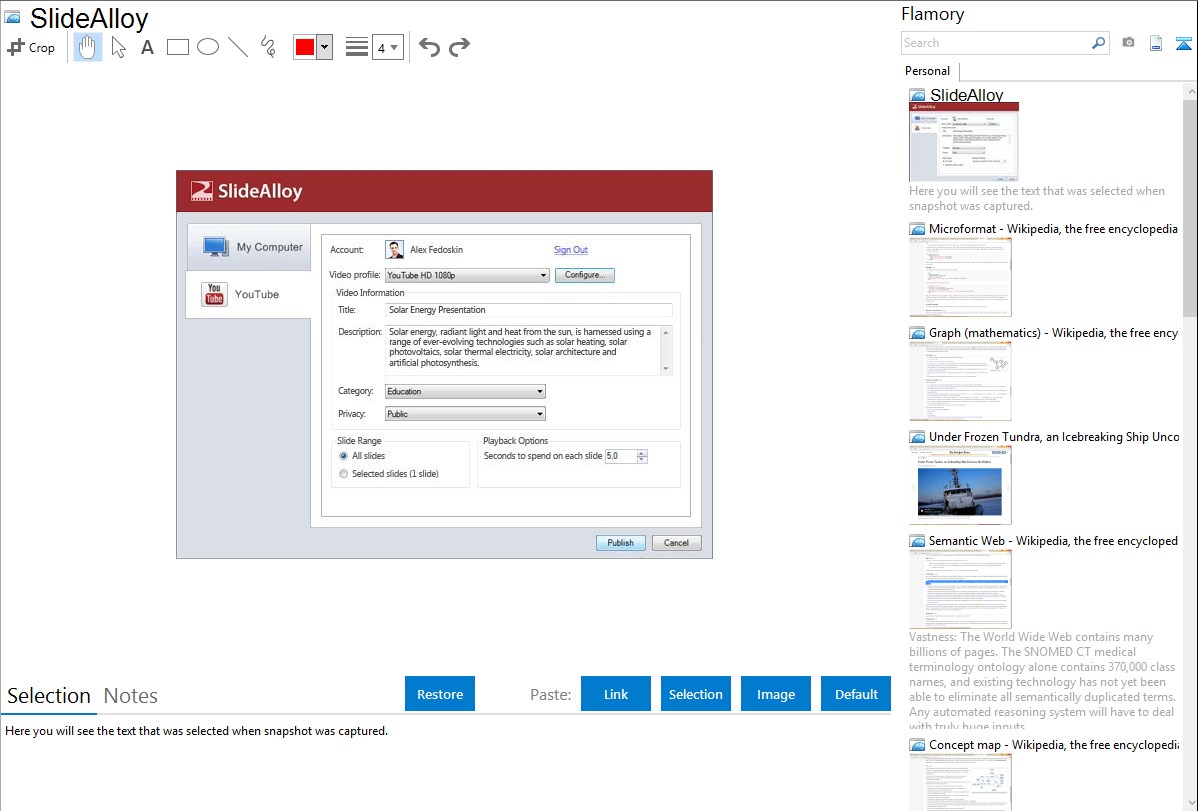Viewport: 1198px width, 811px height.
Task: Click Concept map - Wikipedia snapshot title
Action: coord(1054,744)
